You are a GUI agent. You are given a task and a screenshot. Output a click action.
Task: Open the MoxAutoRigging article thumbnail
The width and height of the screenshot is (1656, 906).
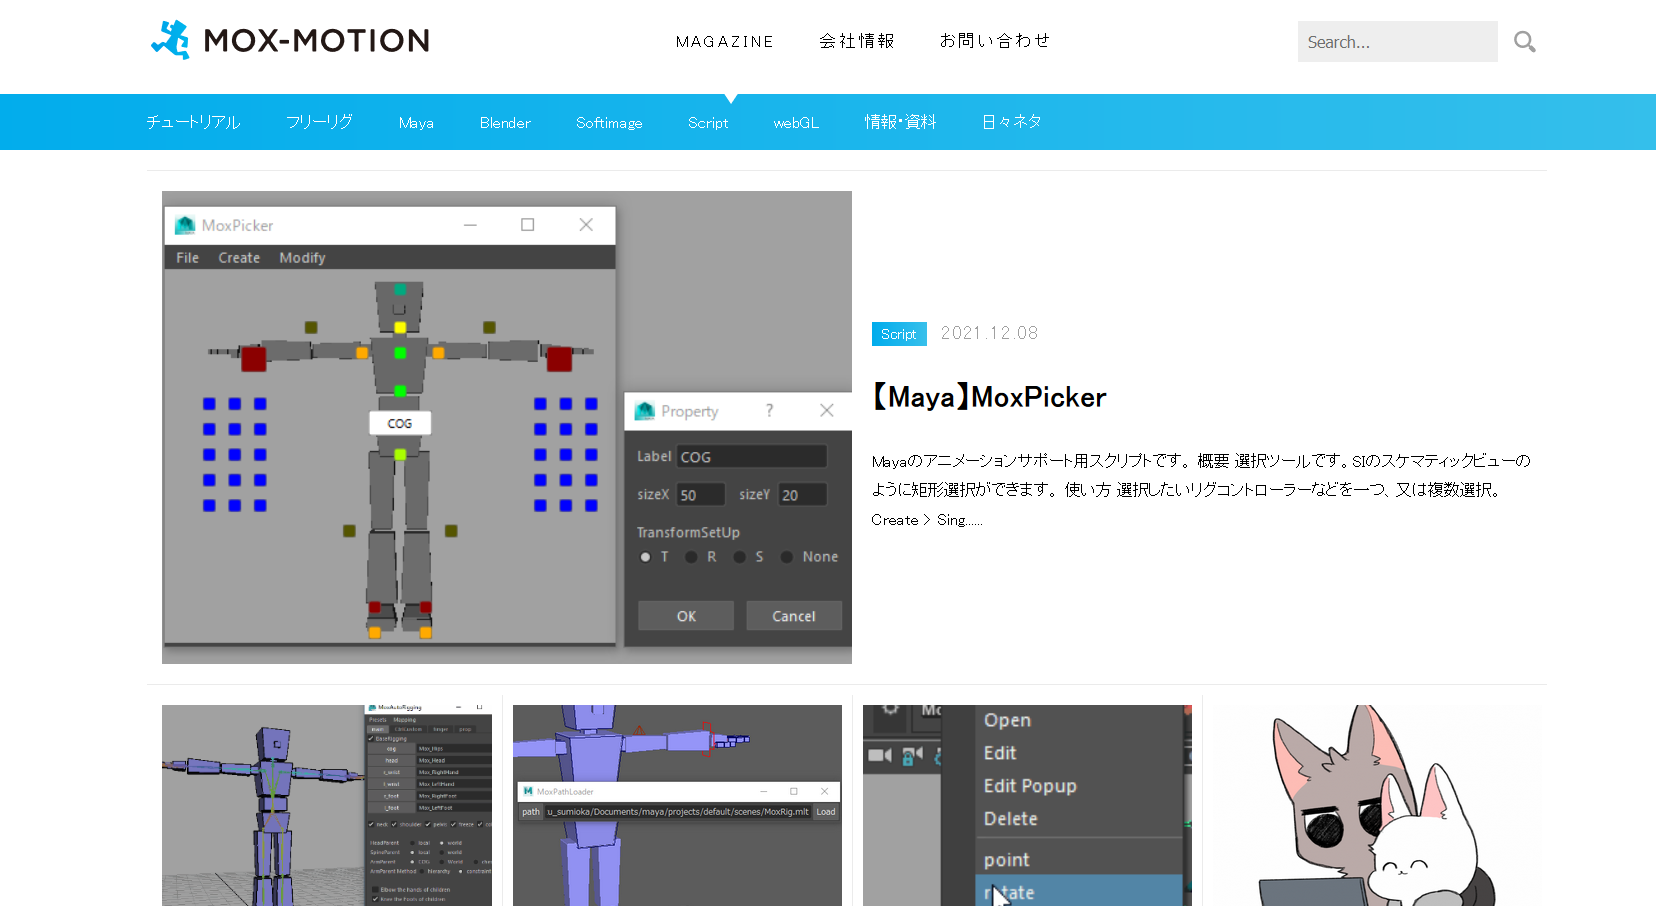pos(327,805)
